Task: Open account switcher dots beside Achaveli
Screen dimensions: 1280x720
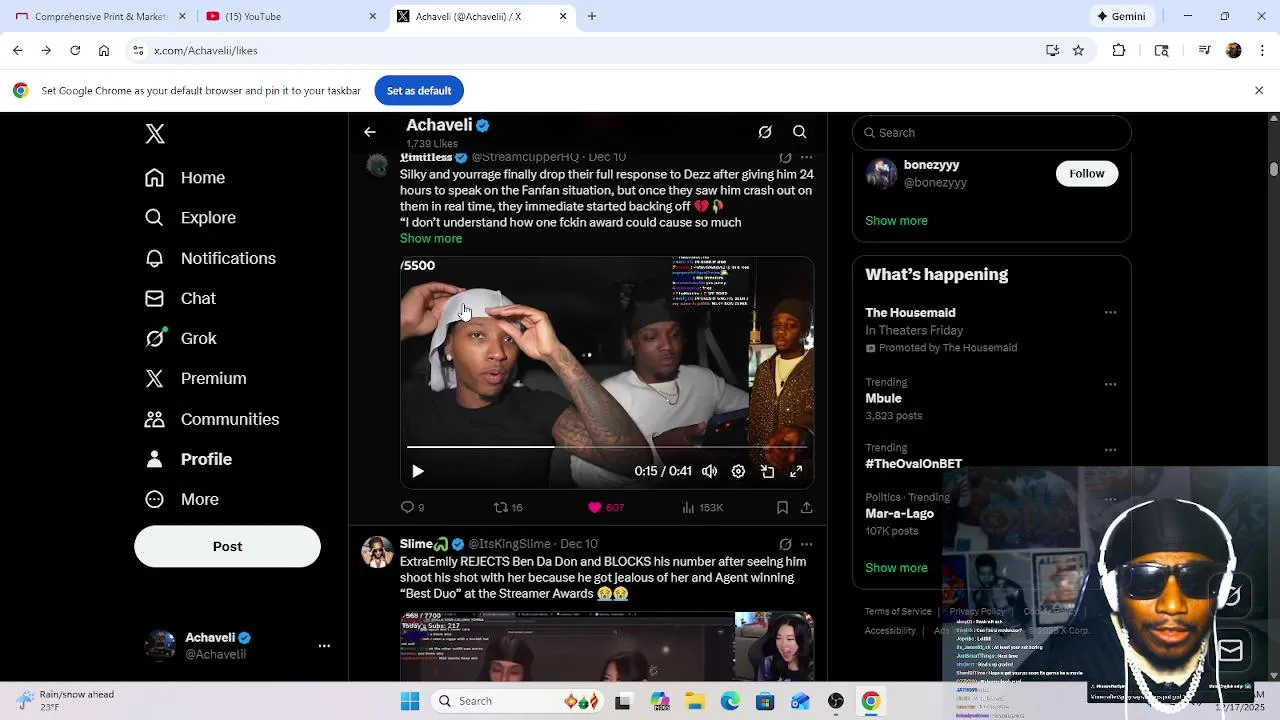Action: tap(324, 646)
